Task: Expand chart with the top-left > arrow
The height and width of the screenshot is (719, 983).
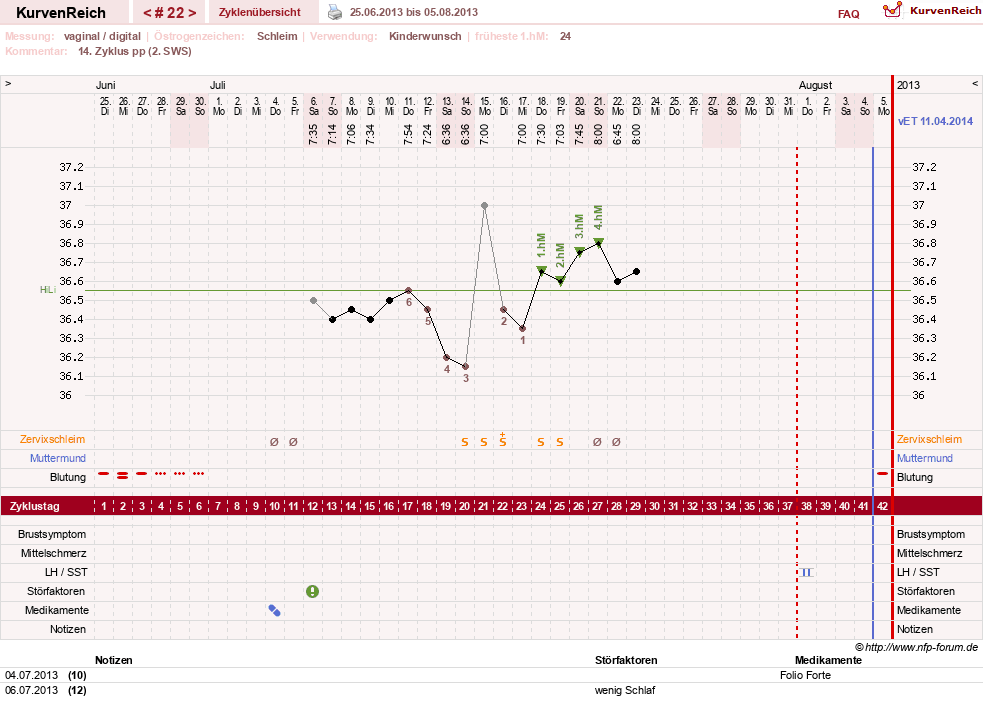Action: (x=8, y=83)
